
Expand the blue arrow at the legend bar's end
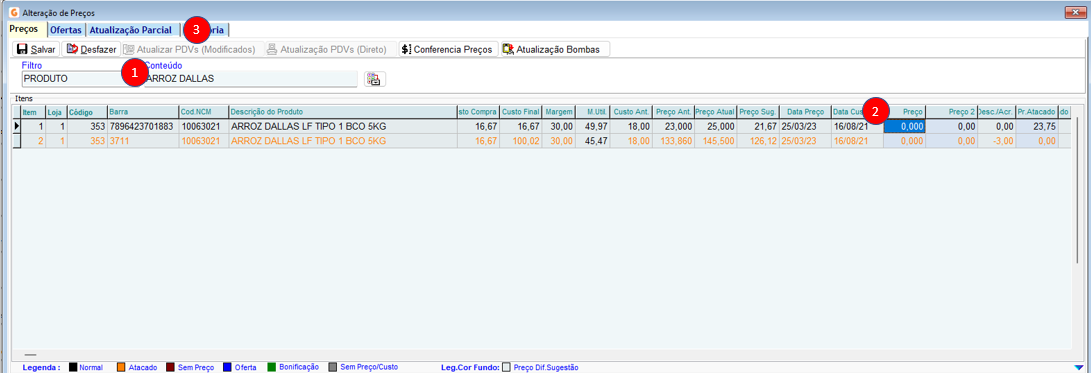coord(1078,367)
